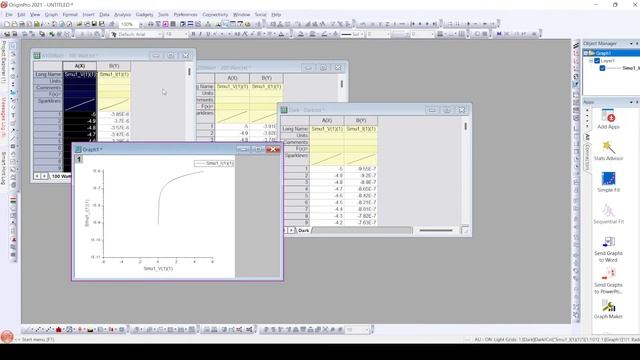Select the 100 Watt sheet tab
This screenshot has height=360, width=640.
coord(61,176)
